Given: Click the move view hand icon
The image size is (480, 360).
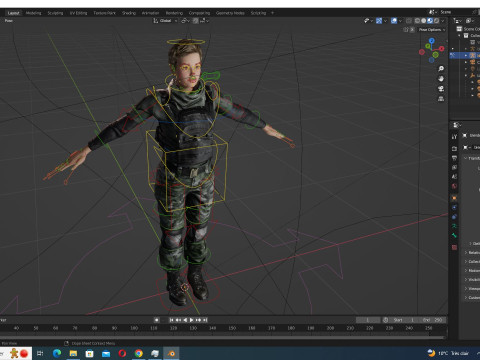Looking at the screenshot, I should point(441,79).
